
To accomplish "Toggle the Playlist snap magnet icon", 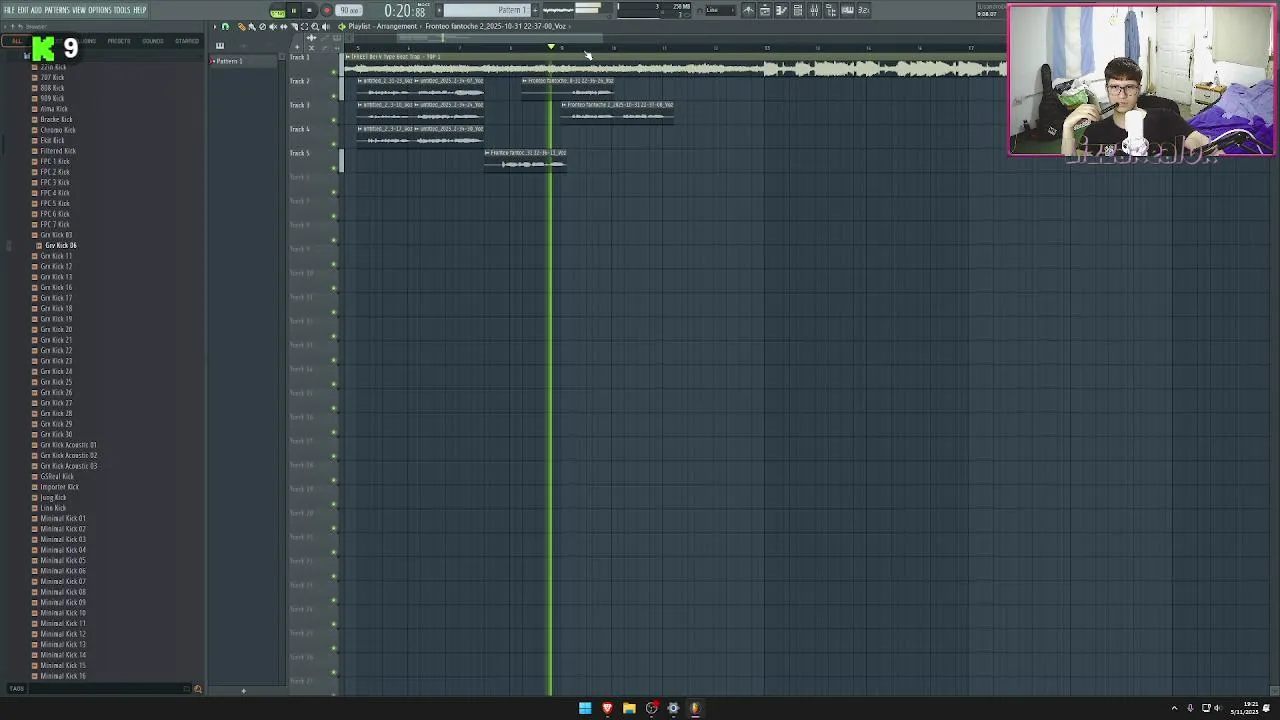I will coord(225,27).
